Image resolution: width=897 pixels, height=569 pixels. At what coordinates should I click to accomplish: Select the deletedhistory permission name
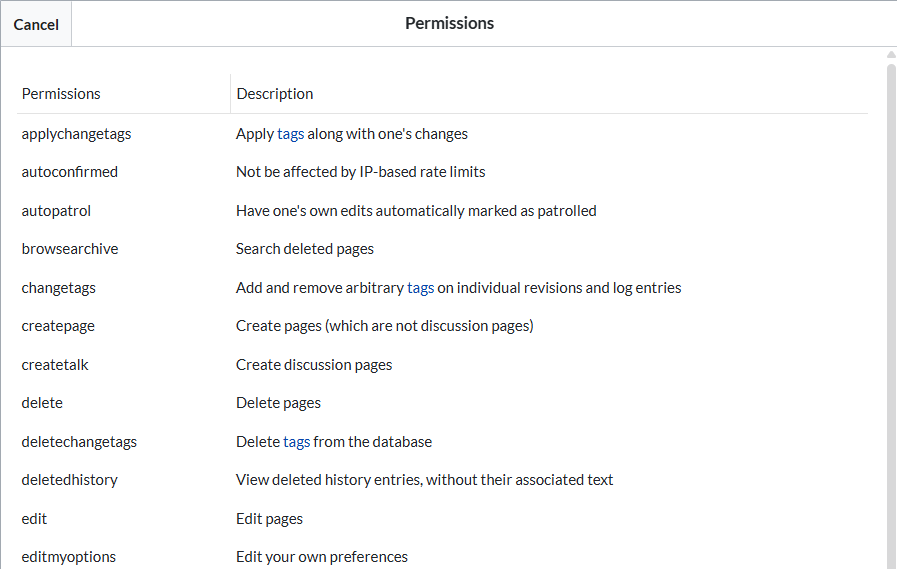click(69, 479)
